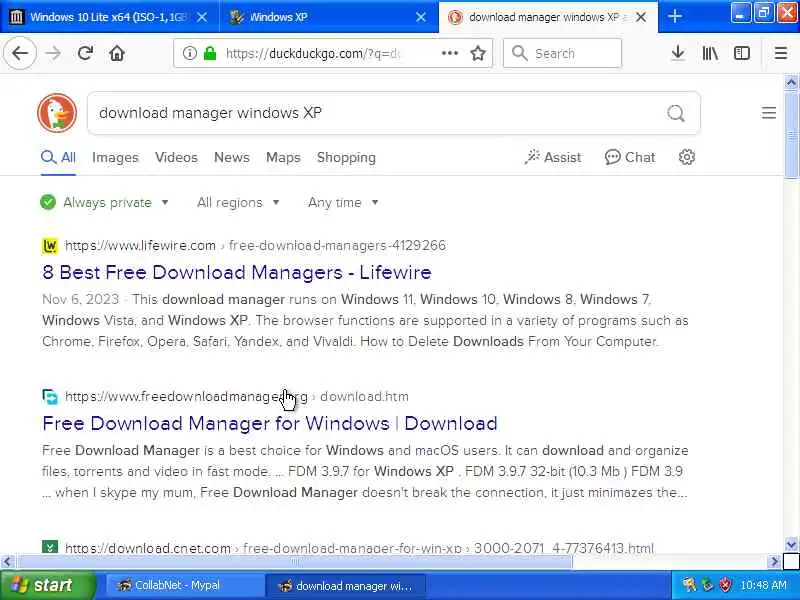This screenshot has height=600, width=800.
Task: Close the Windows XP tab
Action: (x=421, y=17)
